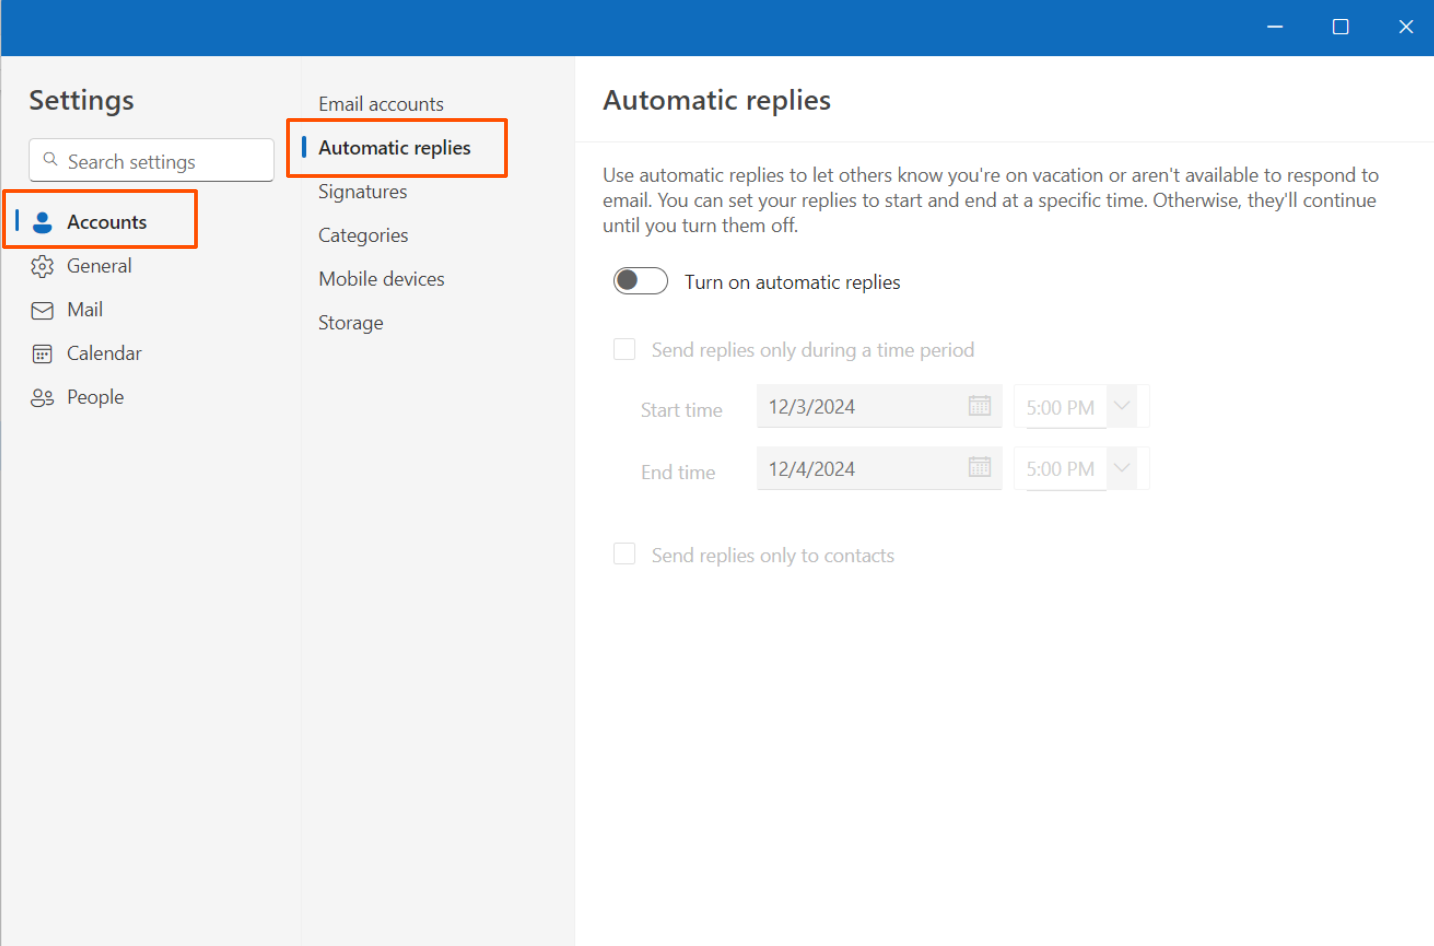The height and width of the screenshot is (946, 1434).
Task: Select Signatures submenu item
Action: point(362,192)
